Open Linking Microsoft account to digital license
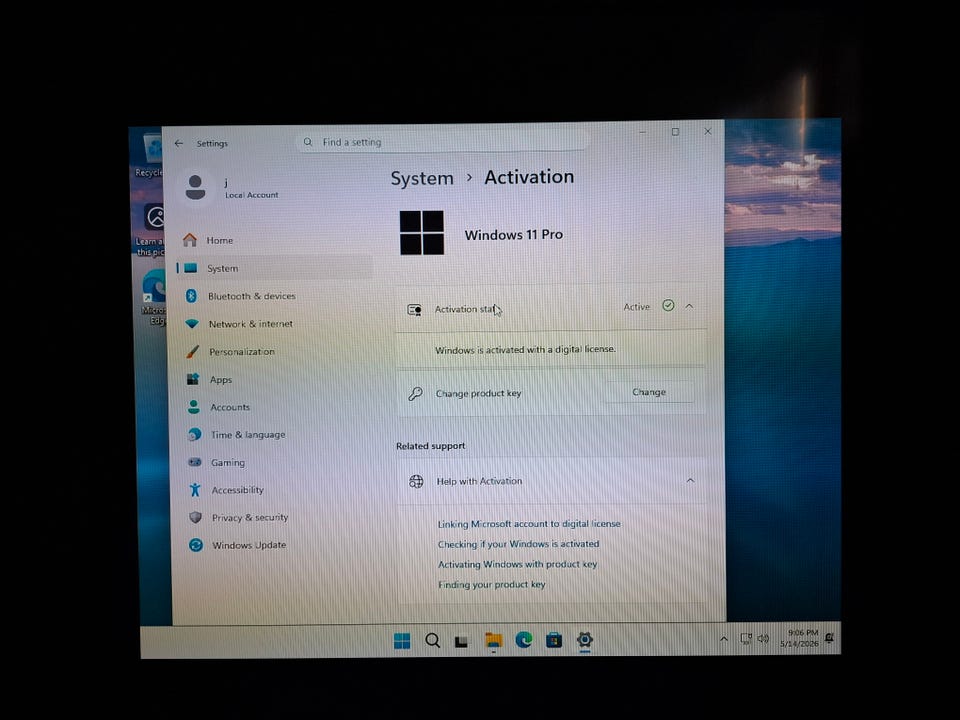 [529, 524]
